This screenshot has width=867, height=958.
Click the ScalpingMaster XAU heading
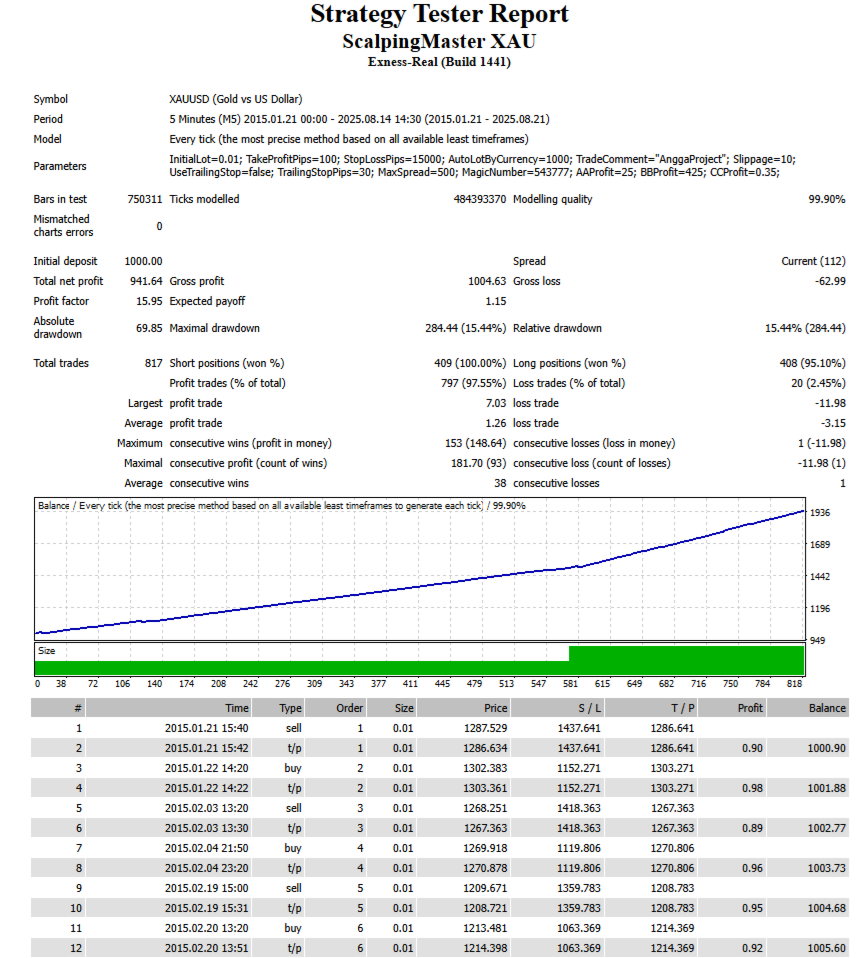(439, 42)
